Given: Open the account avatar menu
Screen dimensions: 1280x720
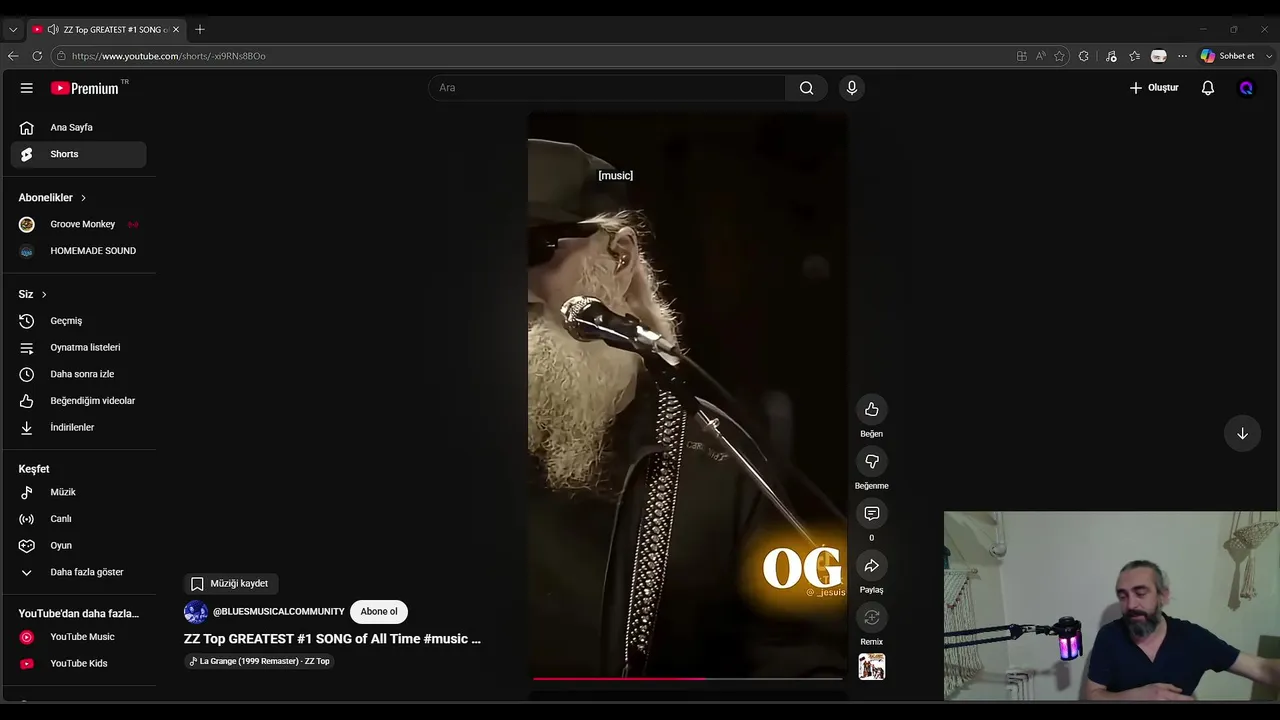Looking at the screenshot, I should pyautogui.click(x=1246, y=88).
